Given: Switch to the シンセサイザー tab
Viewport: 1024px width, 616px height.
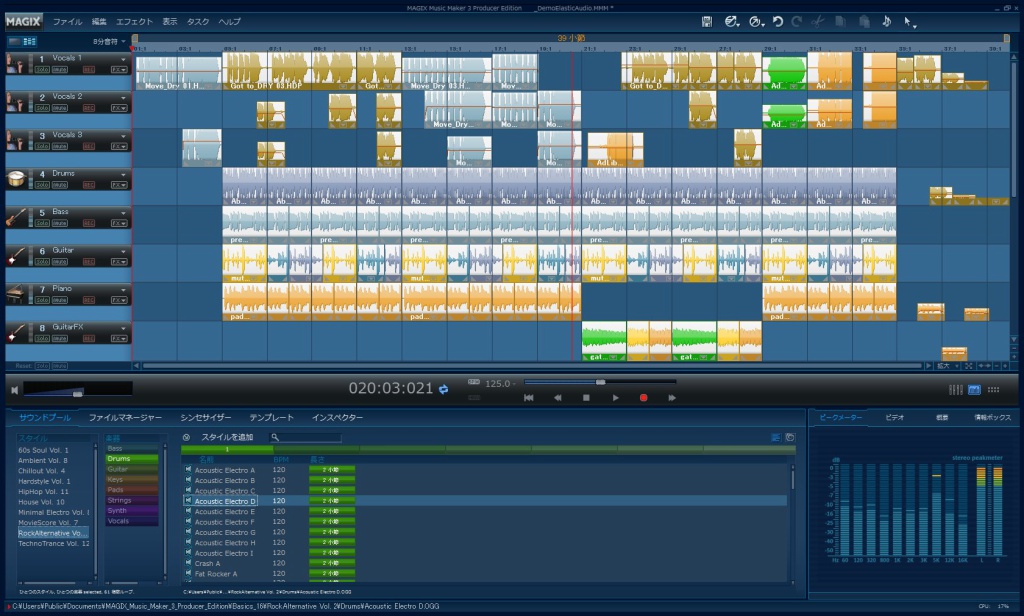Looking at the screenshot, I should tap(206, 417).
